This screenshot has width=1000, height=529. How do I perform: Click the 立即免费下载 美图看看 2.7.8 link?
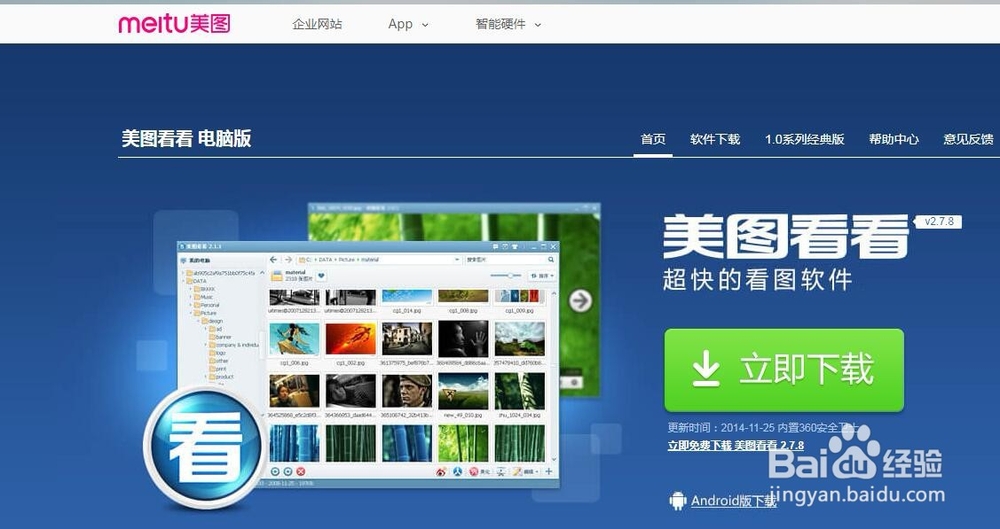point(735,445)
